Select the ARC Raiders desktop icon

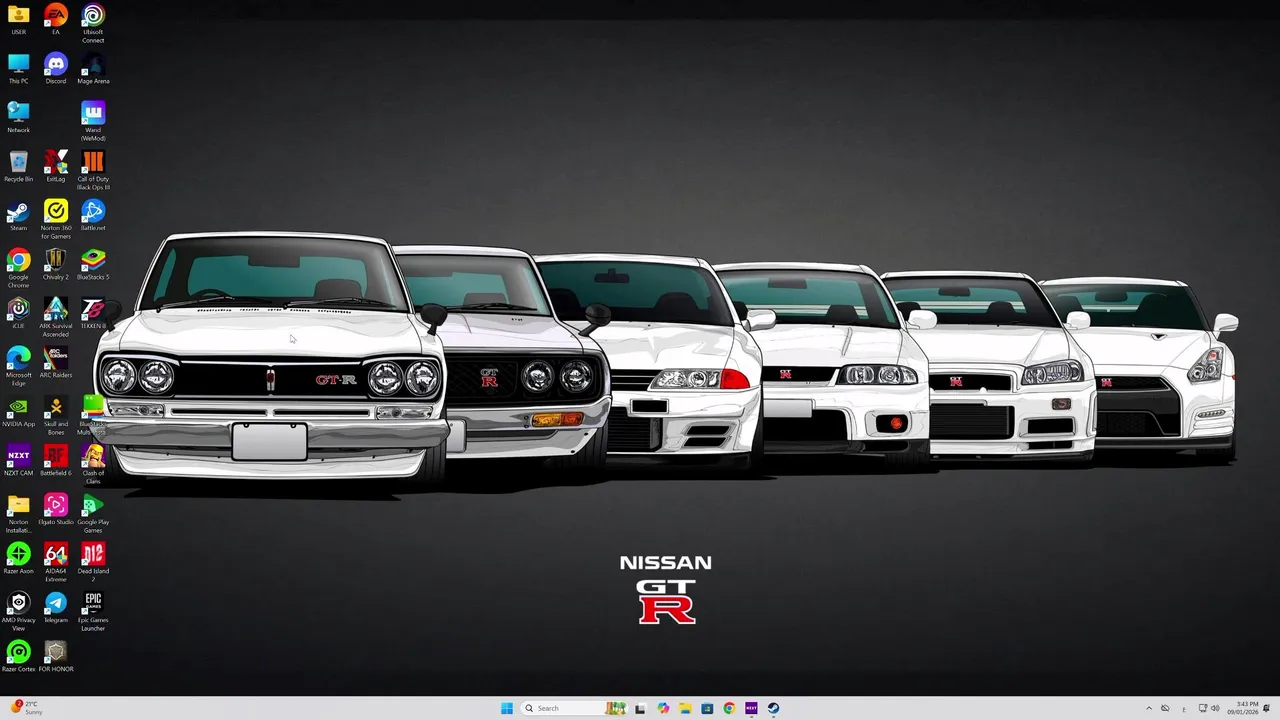(x=56, y=363)
